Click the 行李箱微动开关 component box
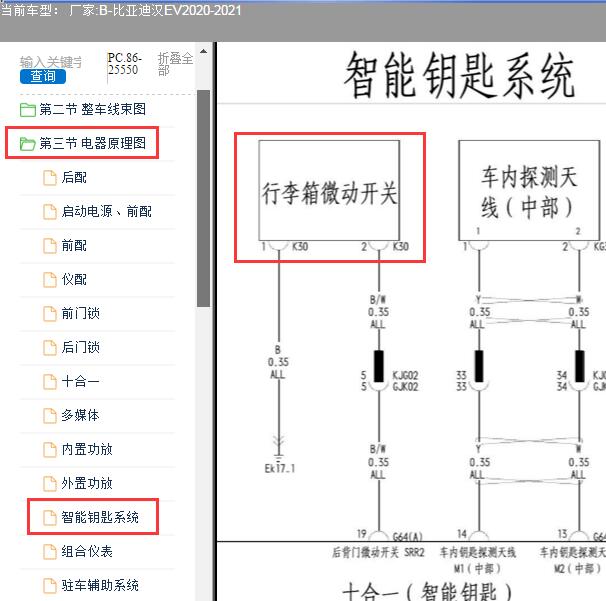 point(329,190)
